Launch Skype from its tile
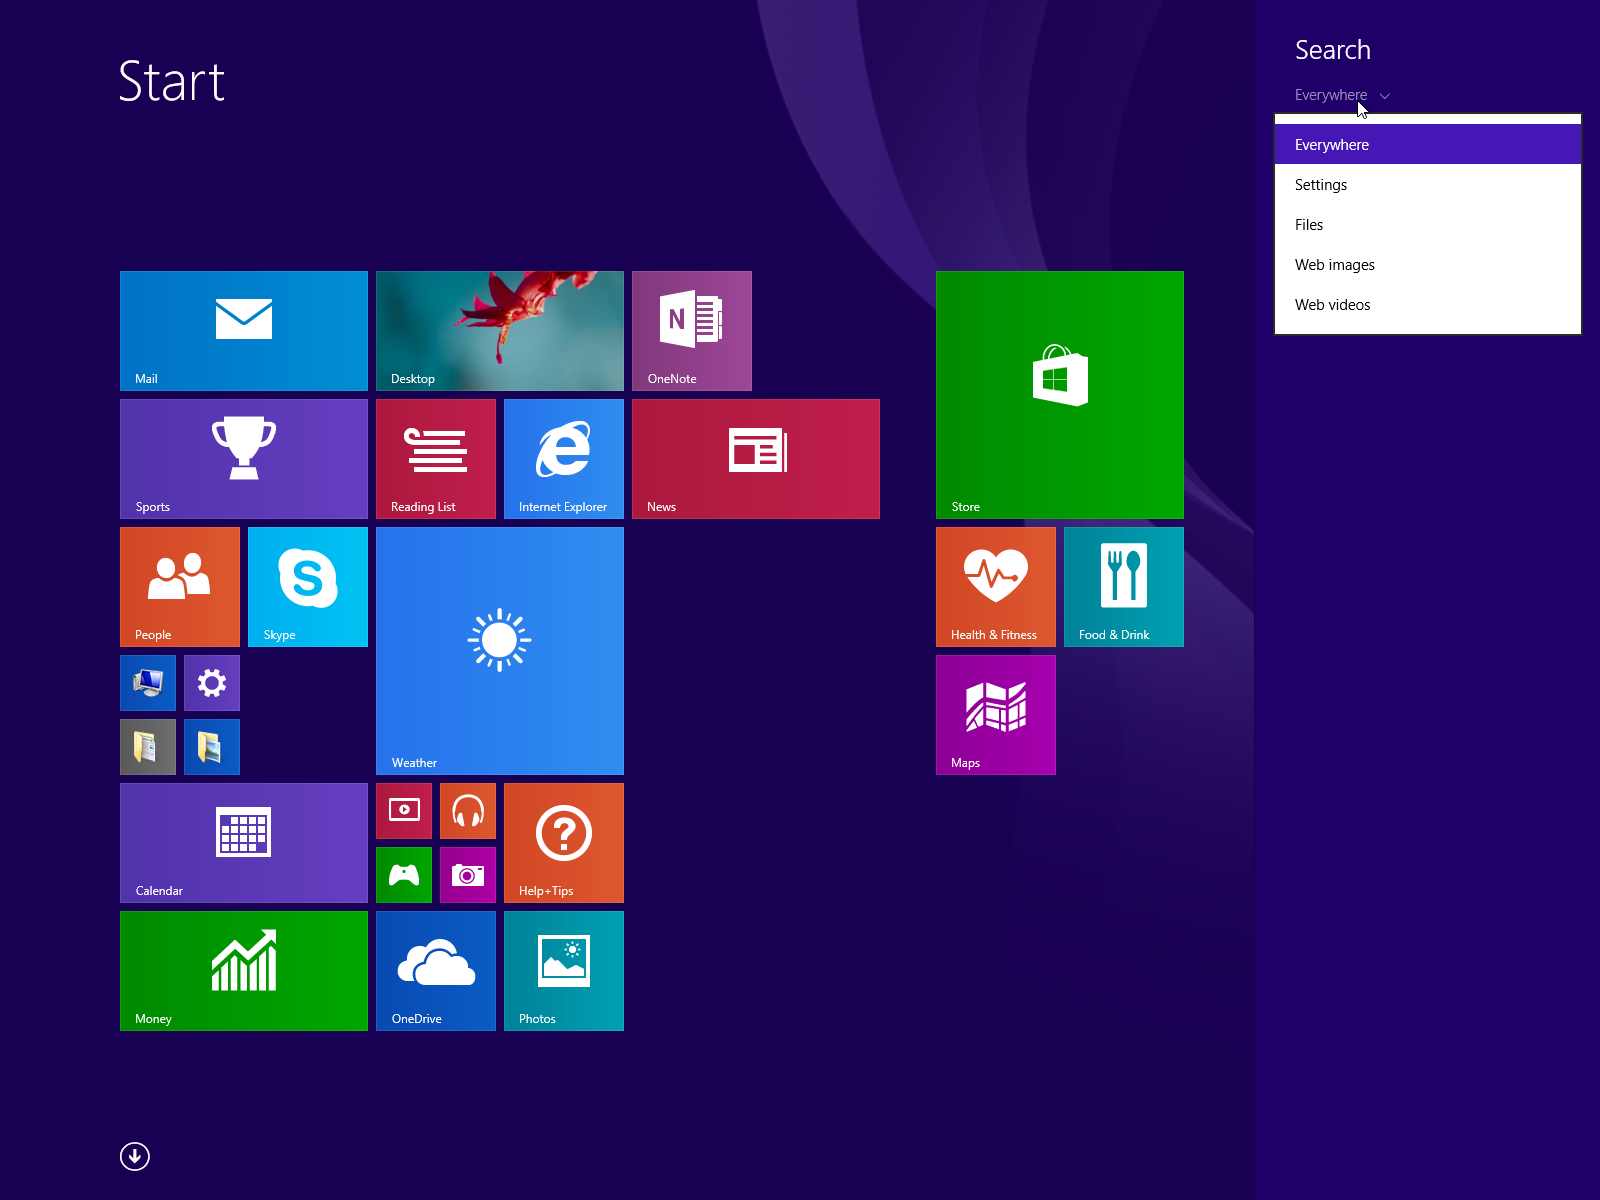1600x1200 pixels. point(307,587)
